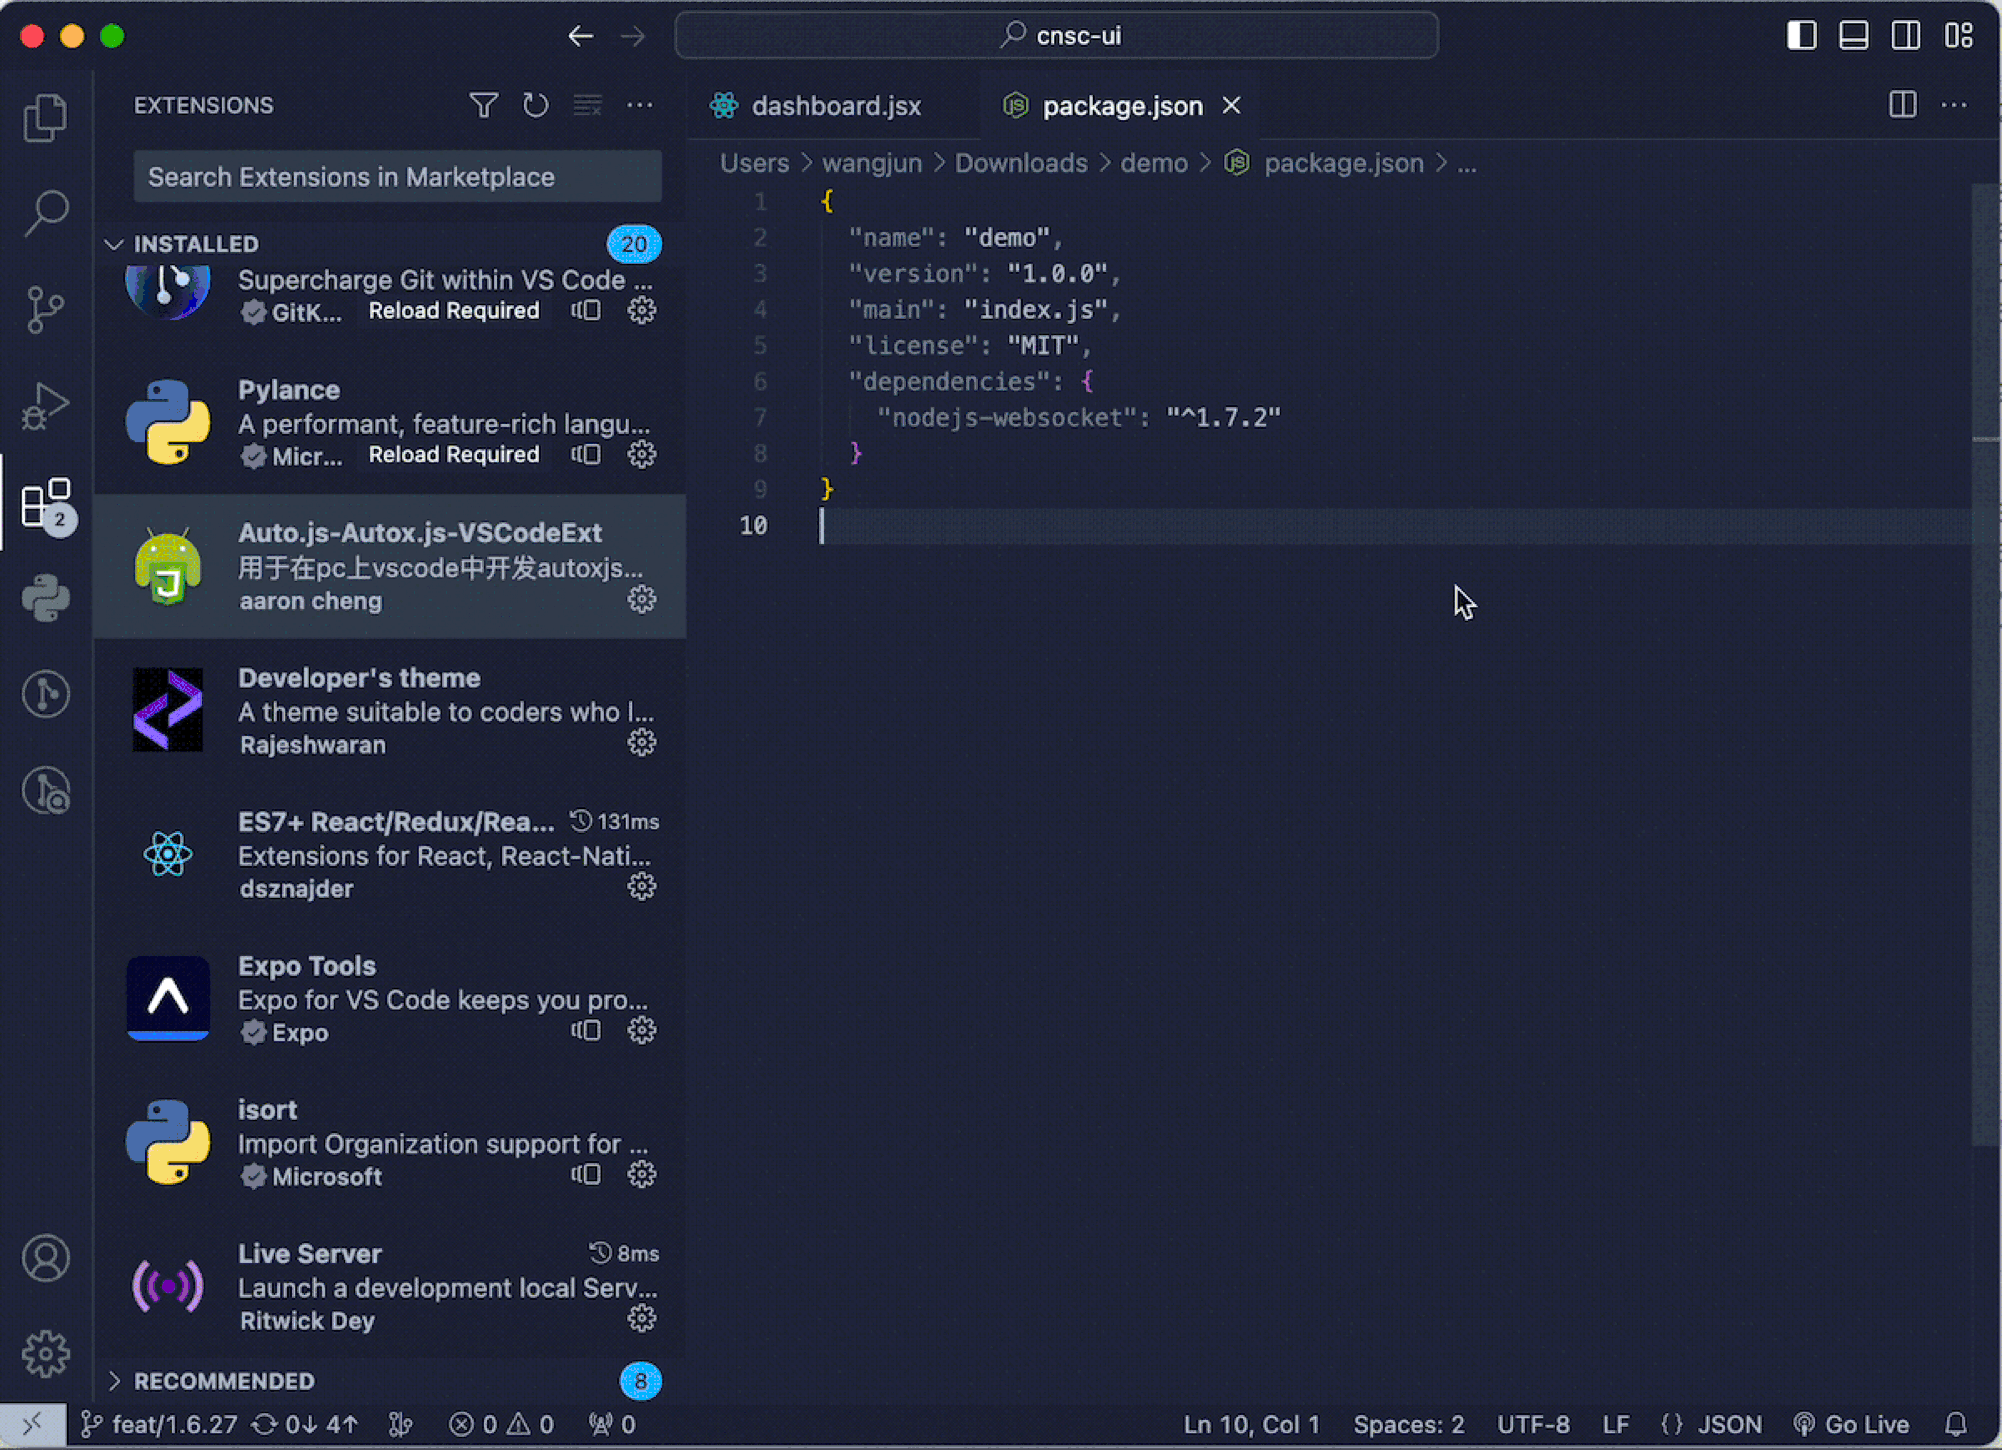Click Search Extensions in Marketplace field
The width and height of the screenshot is (2002, 1450).
(x=397, y=177)
